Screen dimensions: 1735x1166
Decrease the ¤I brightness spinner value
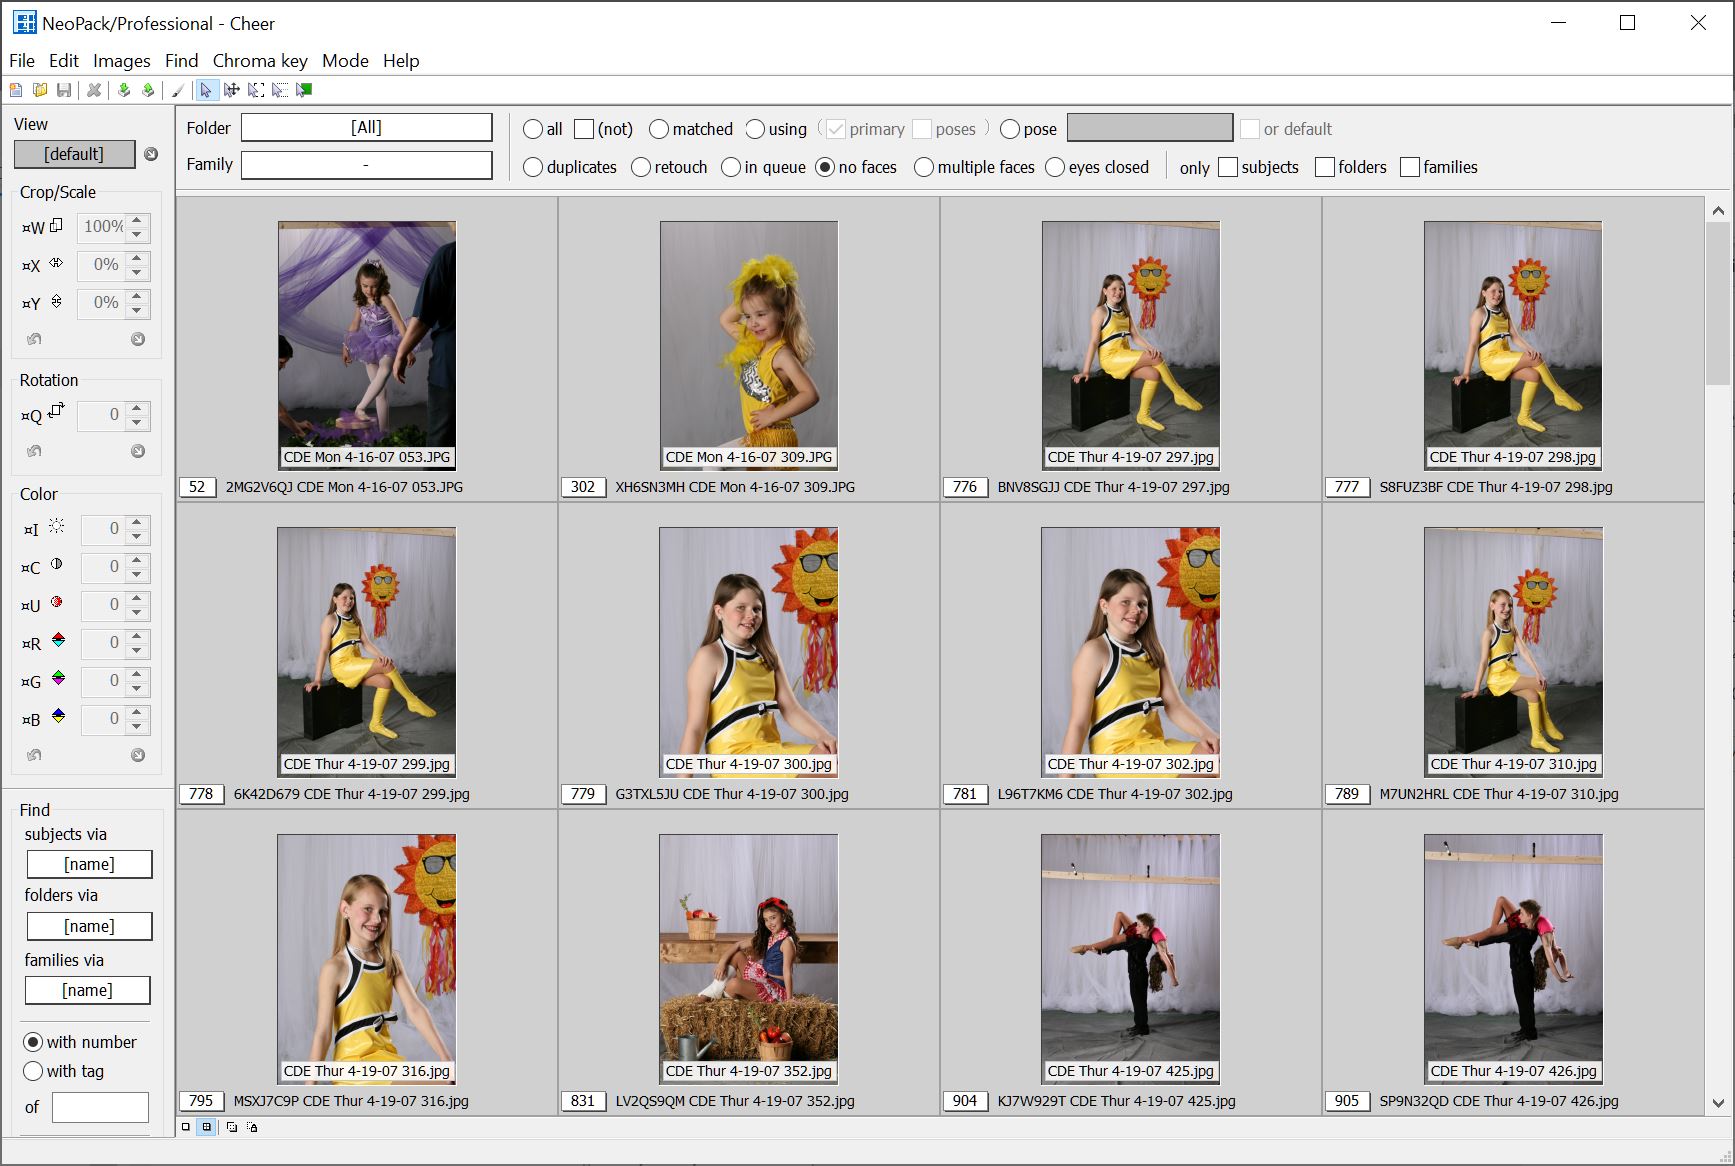(138, 537)
